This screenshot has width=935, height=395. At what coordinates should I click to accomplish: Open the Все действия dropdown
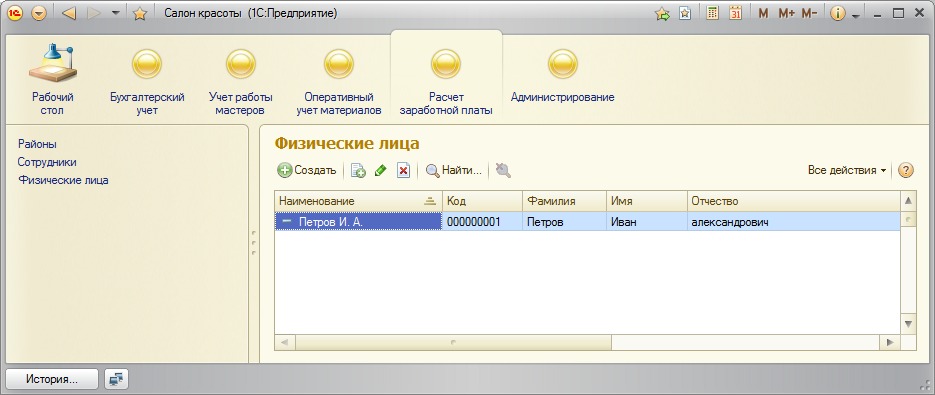pyautogui.click(x=847, y=171)
